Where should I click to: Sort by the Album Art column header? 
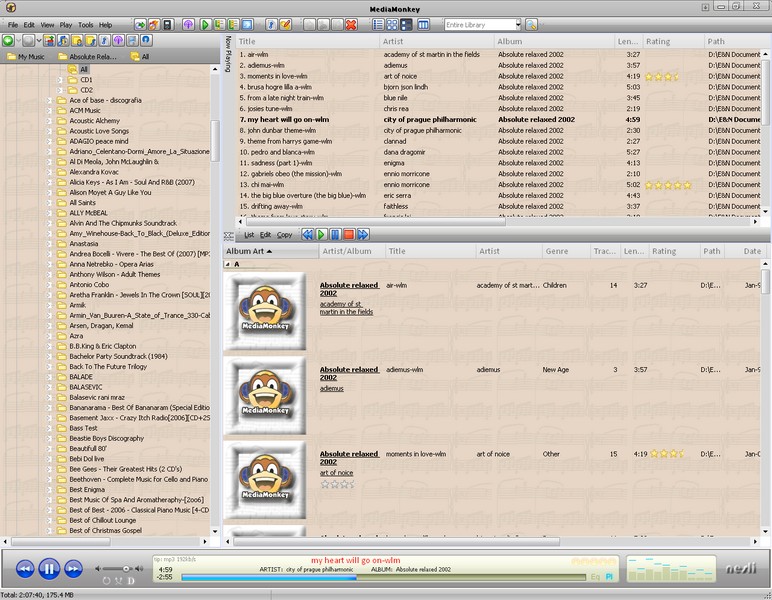coord(270,251)
